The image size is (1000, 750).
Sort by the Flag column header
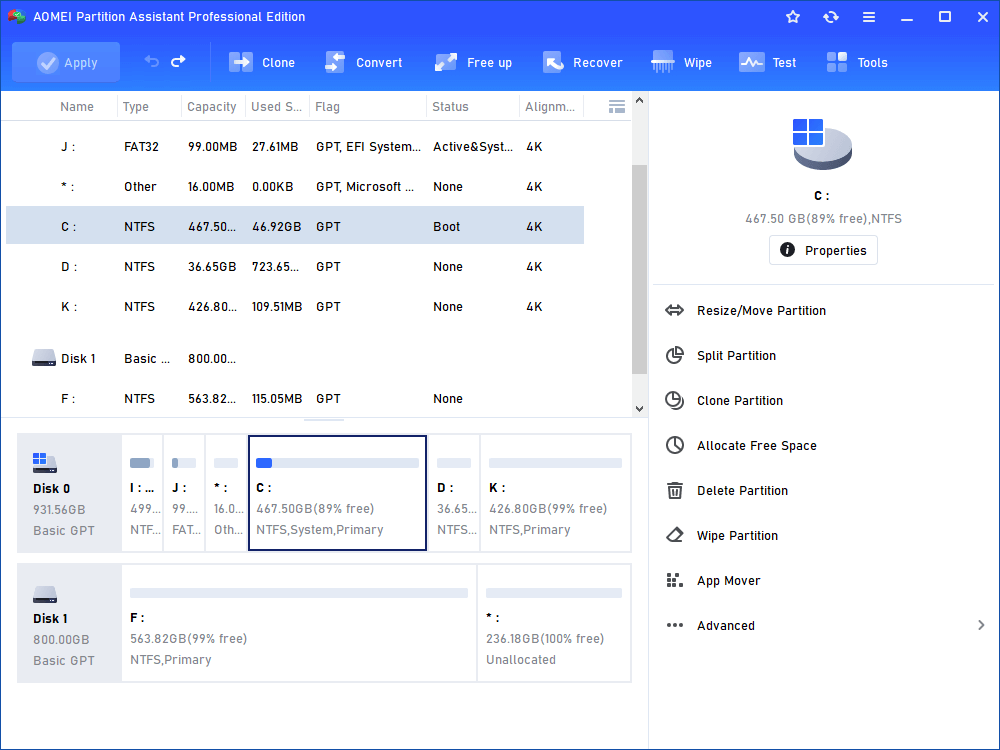pos(327,107)
